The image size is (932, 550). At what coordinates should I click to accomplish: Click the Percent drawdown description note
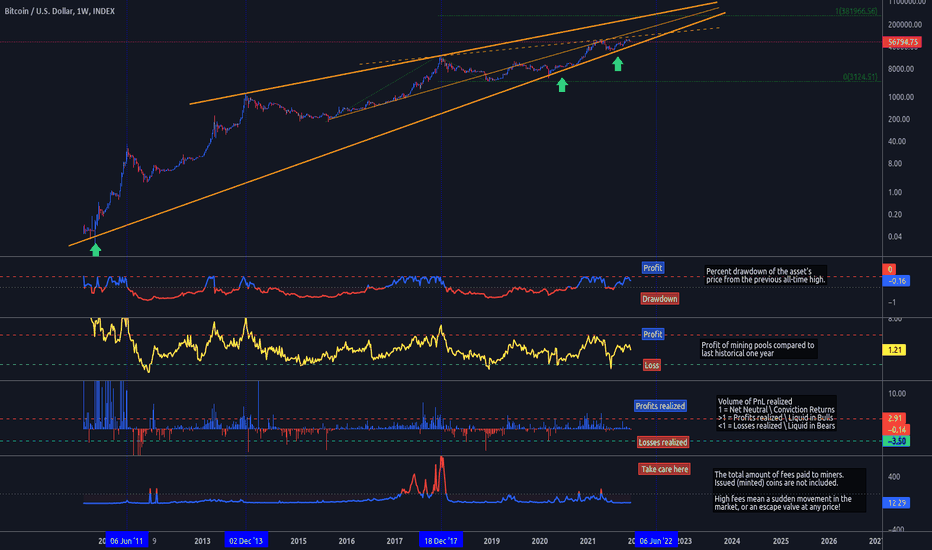766,275
